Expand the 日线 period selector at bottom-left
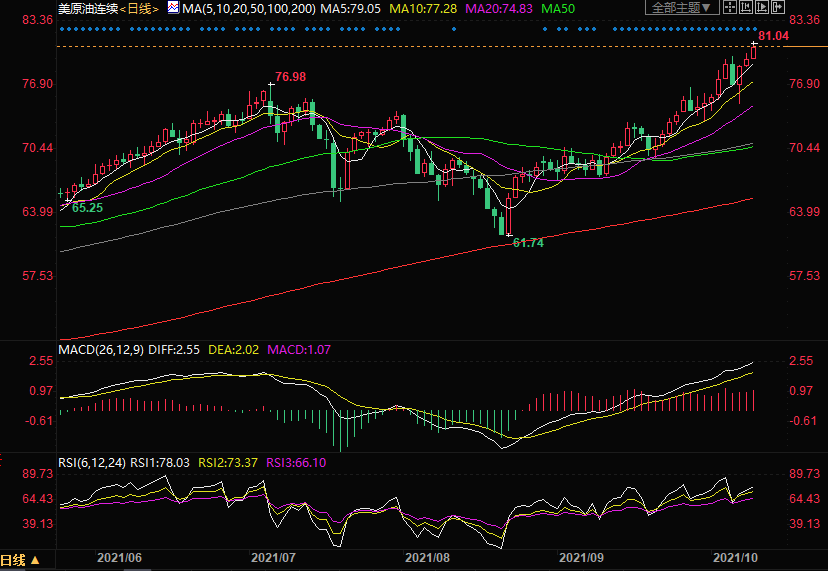 point(20,560)
